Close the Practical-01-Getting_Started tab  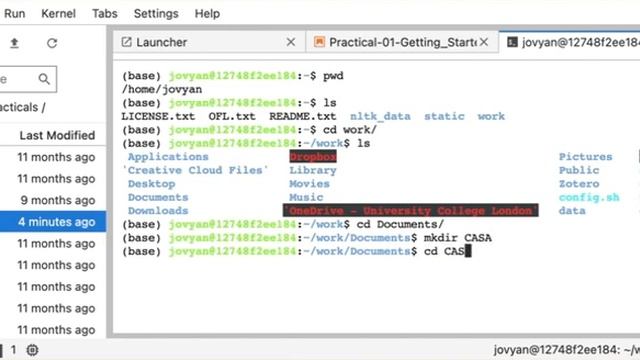tap(484, 42)
